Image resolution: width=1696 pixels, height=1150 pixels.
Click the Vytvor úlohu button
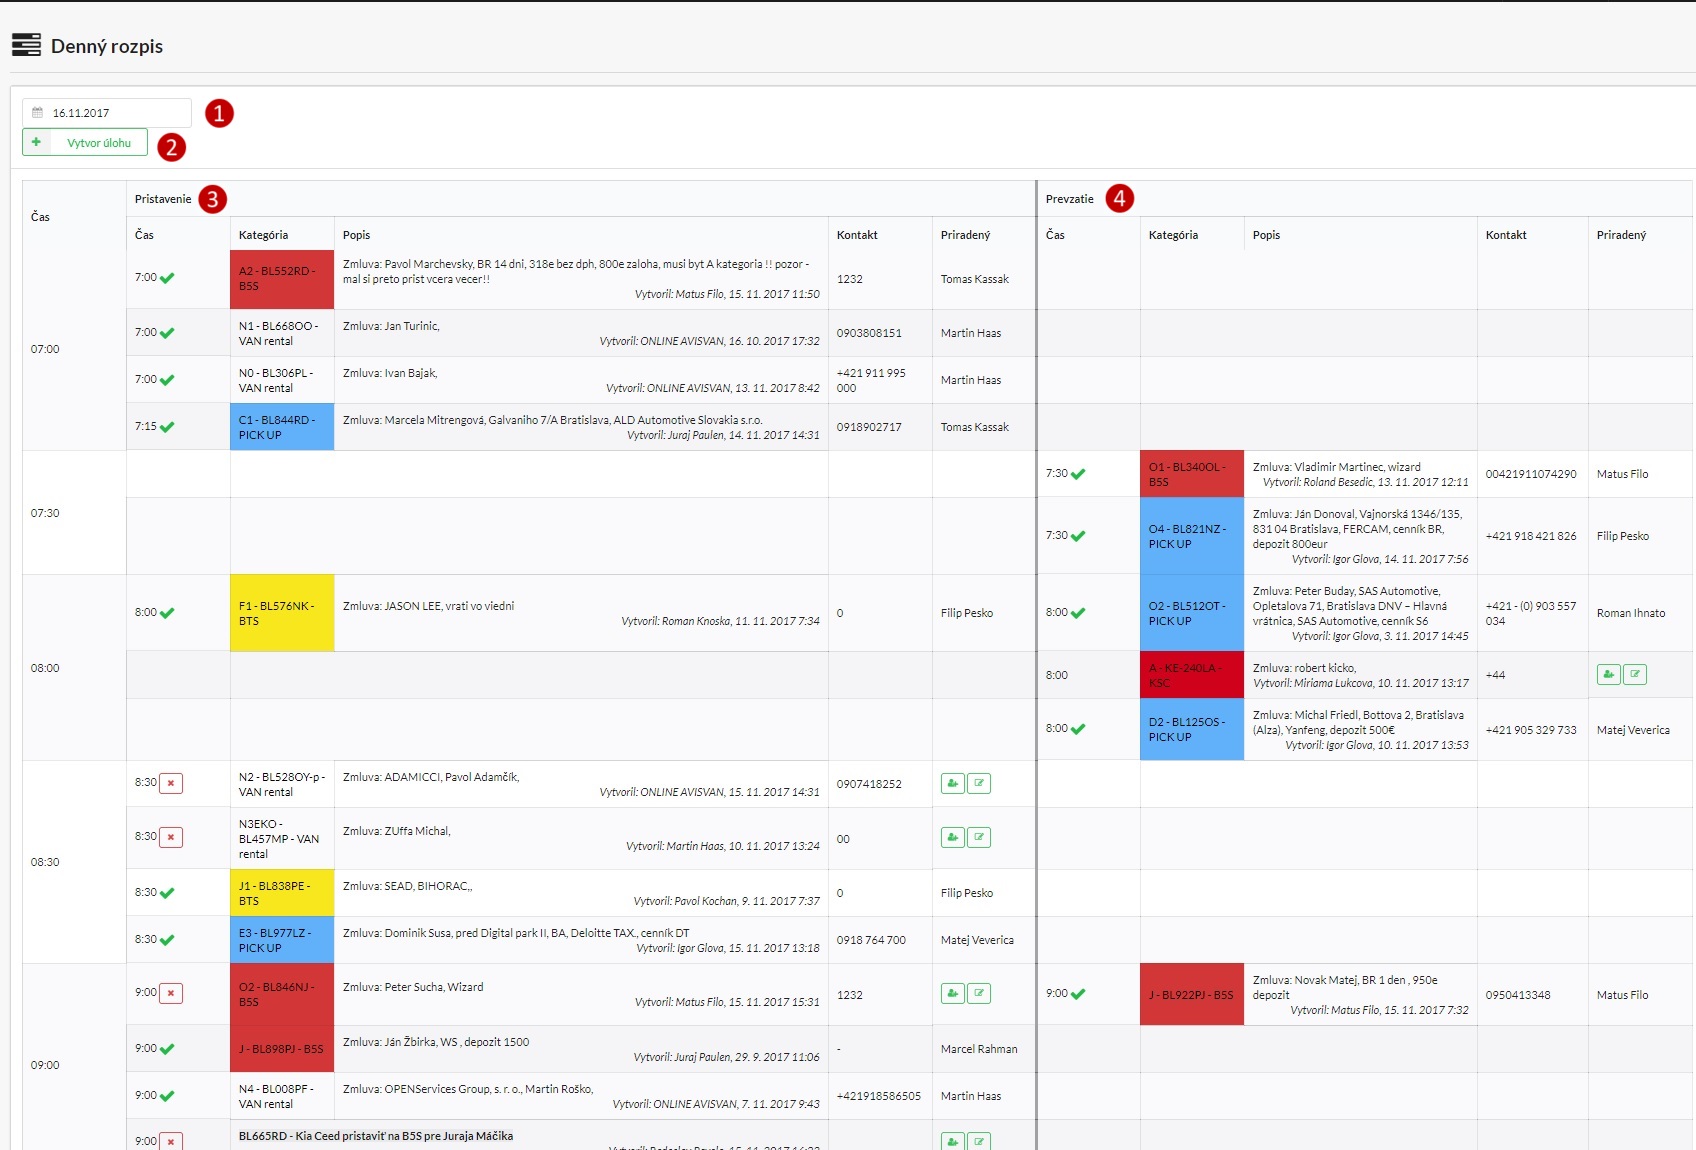[85, 143]
